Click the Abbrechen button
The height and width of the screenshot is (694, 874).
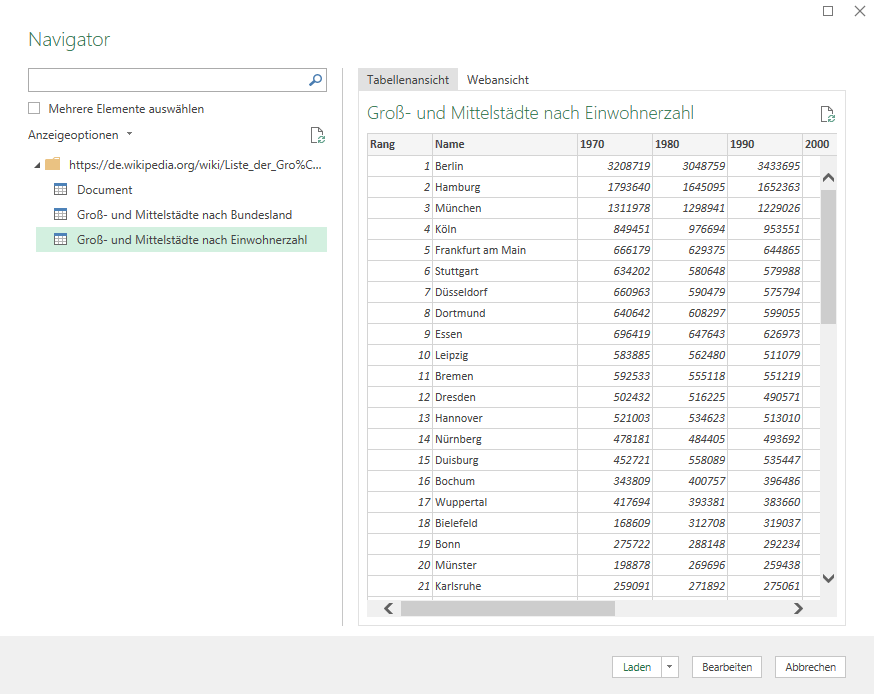click(x=811, y=667)
